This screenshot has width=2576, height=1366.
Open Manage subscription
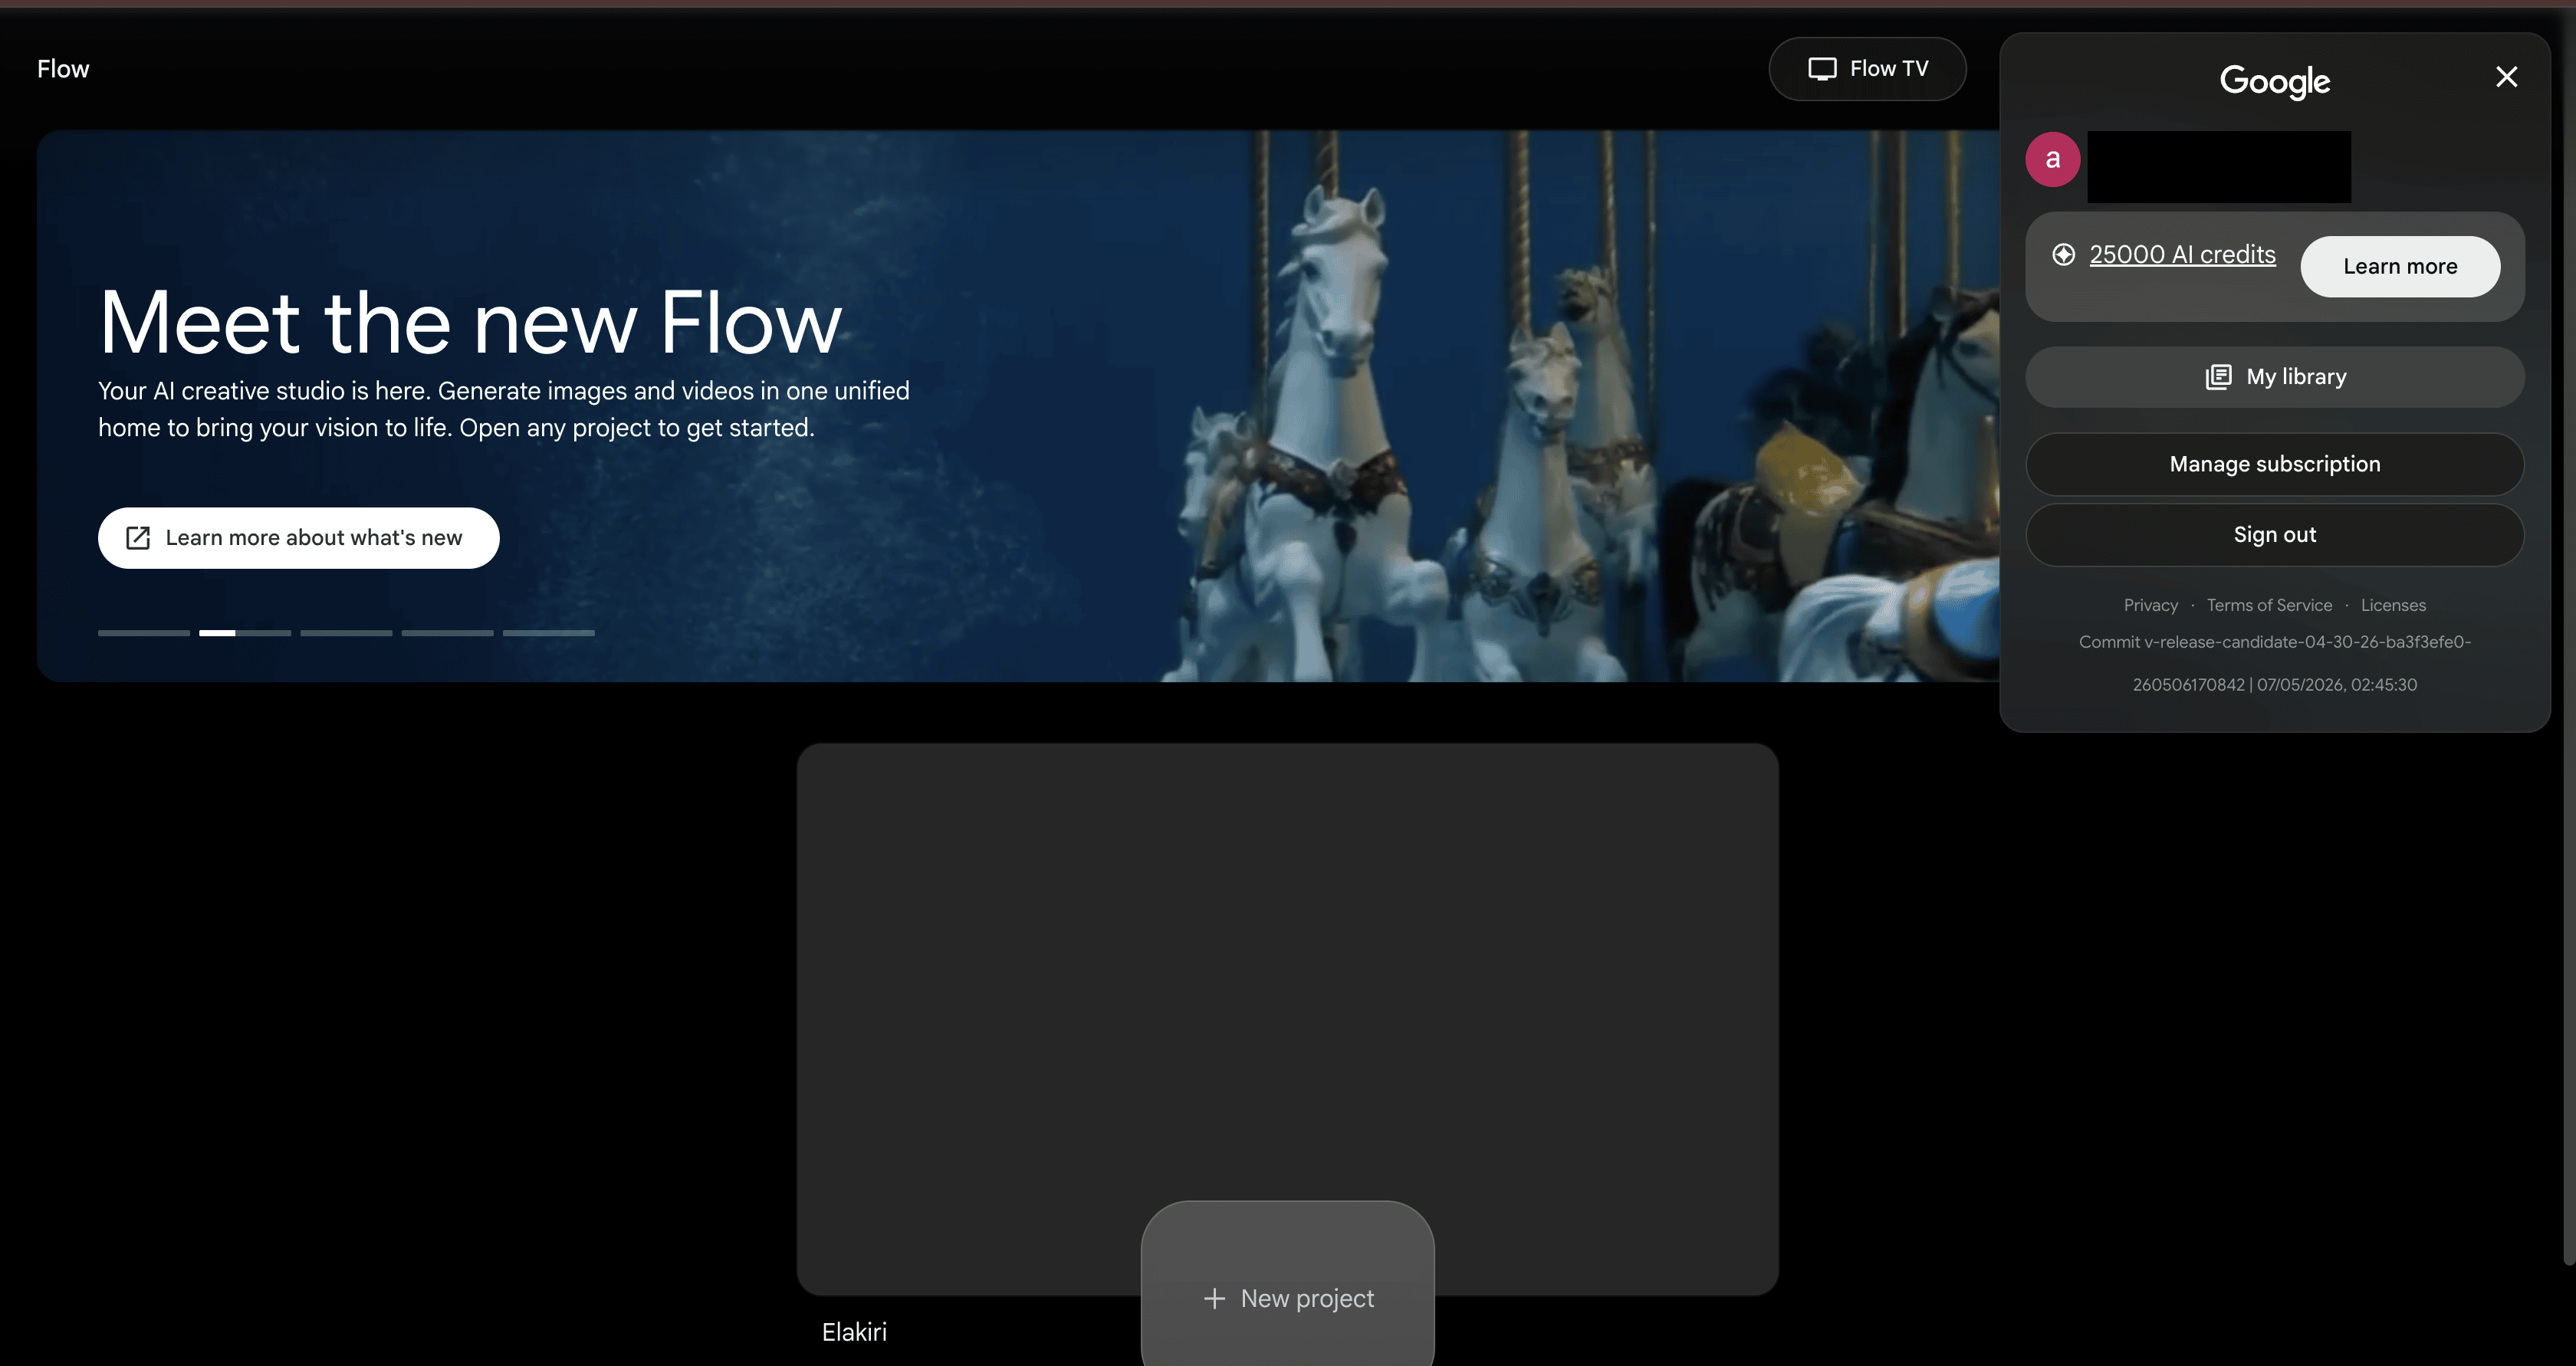click(2275, 464)
